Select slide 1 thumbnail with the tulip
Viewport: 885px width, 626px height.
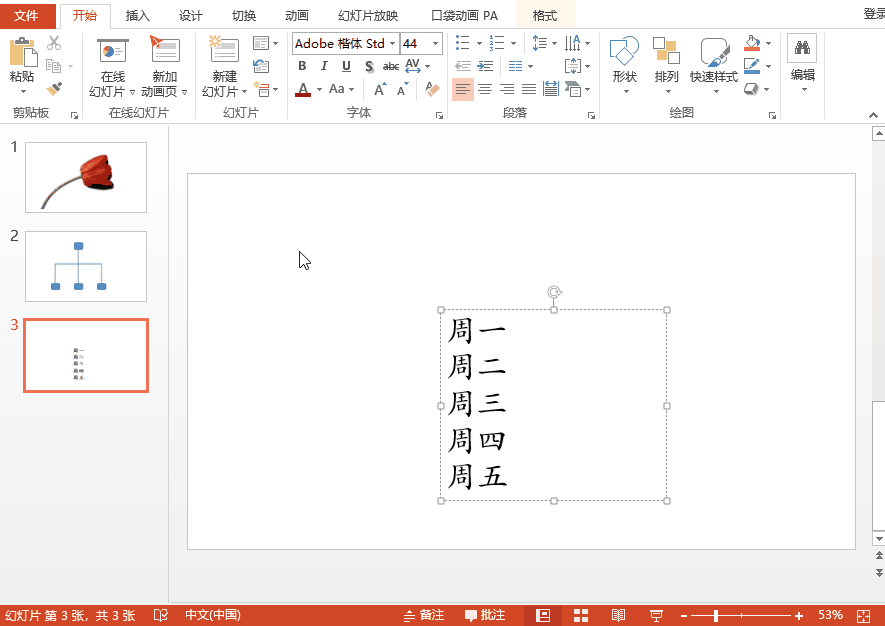point(85,177)
